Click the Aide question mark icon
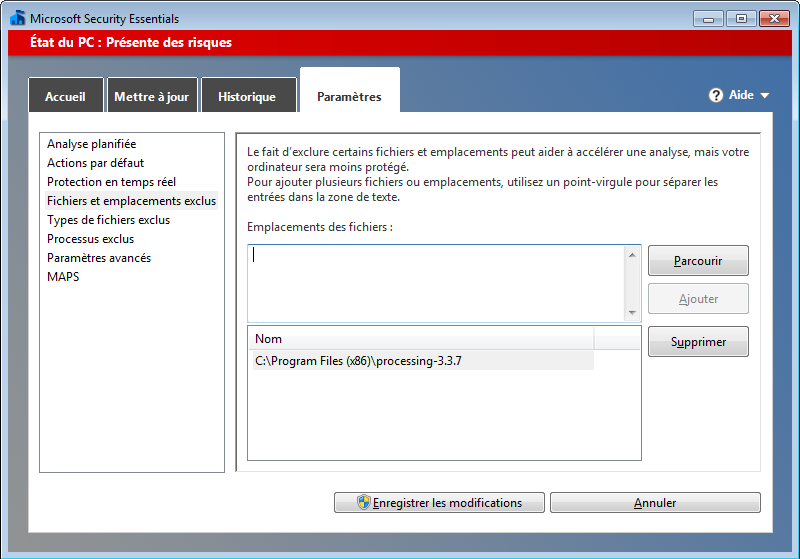 715,95
